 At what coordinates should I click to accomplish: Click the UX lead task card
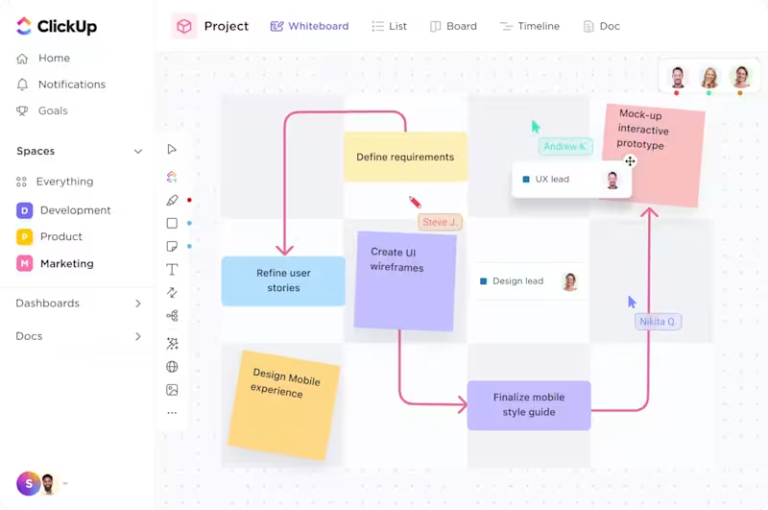point(572,180)
